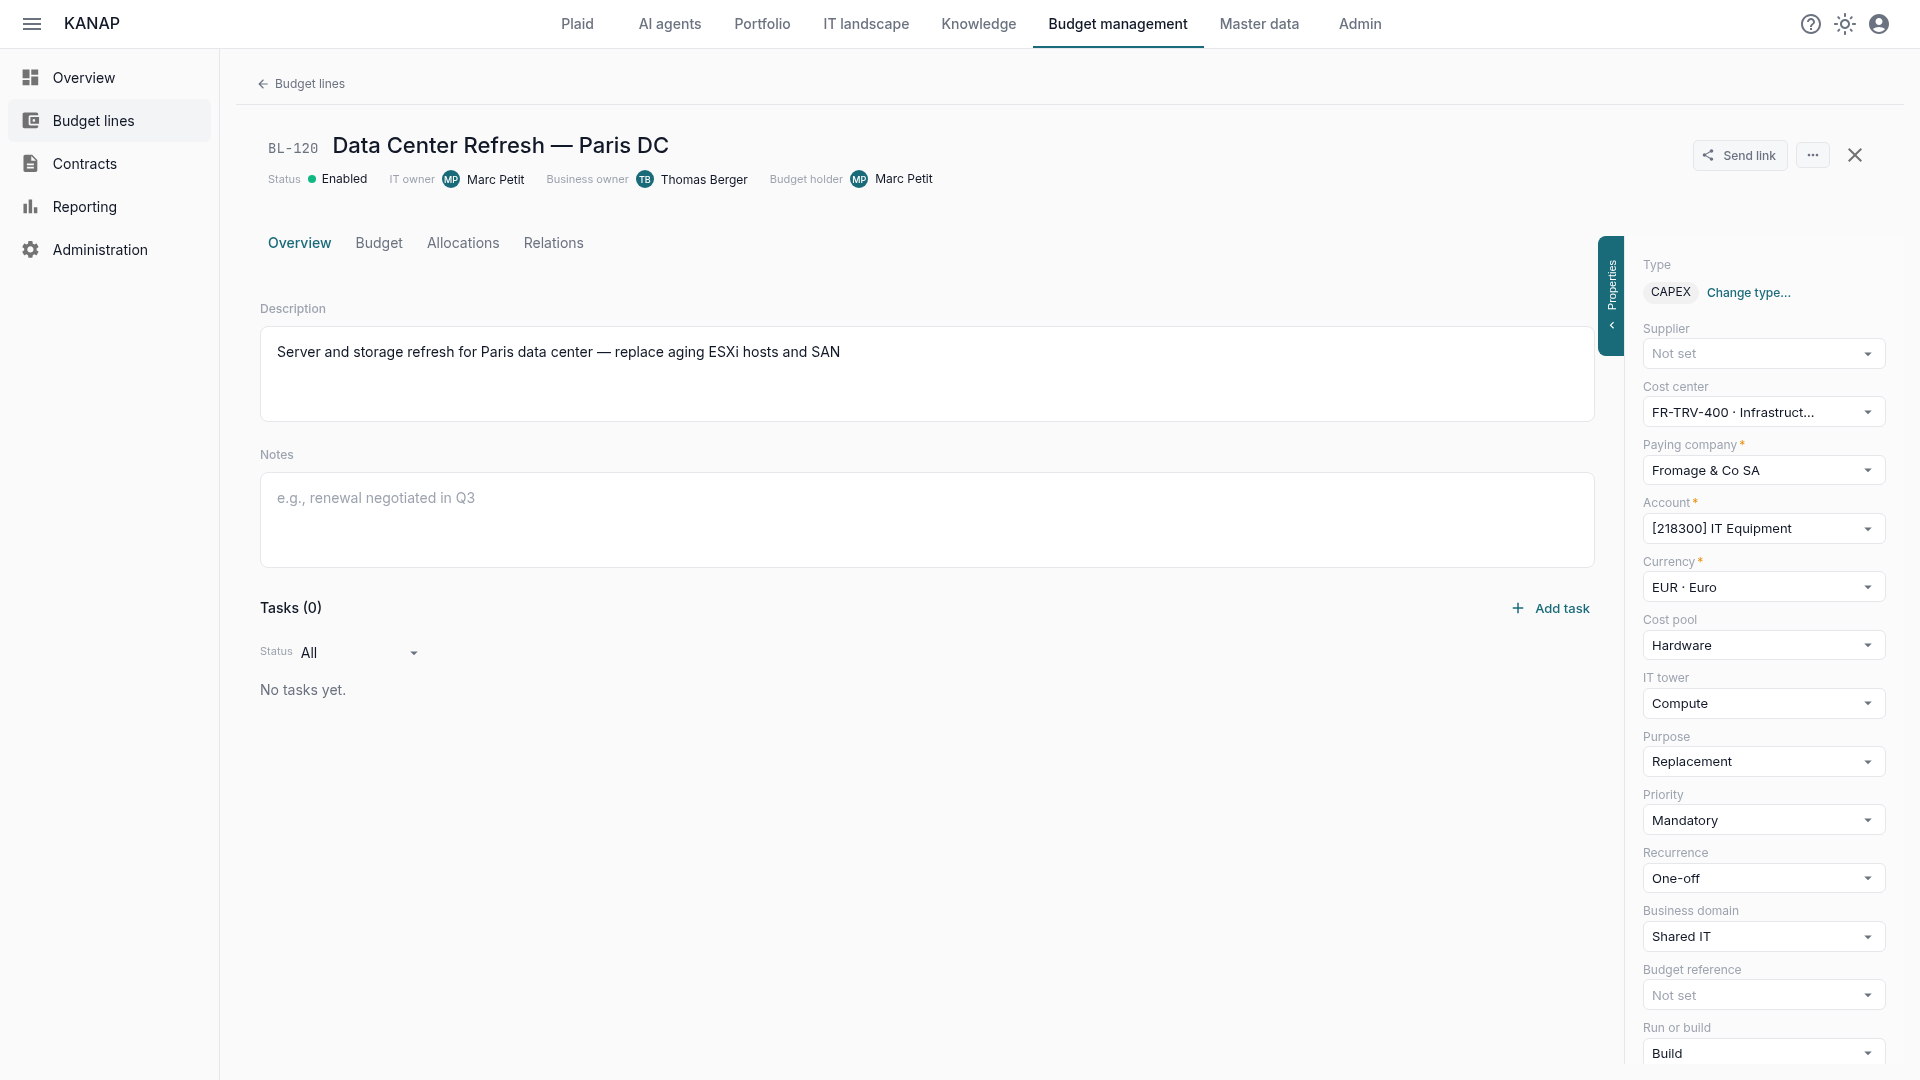Click into the Notes text field
Viewport: 1920px width, 1080px height.
point(927,520)
